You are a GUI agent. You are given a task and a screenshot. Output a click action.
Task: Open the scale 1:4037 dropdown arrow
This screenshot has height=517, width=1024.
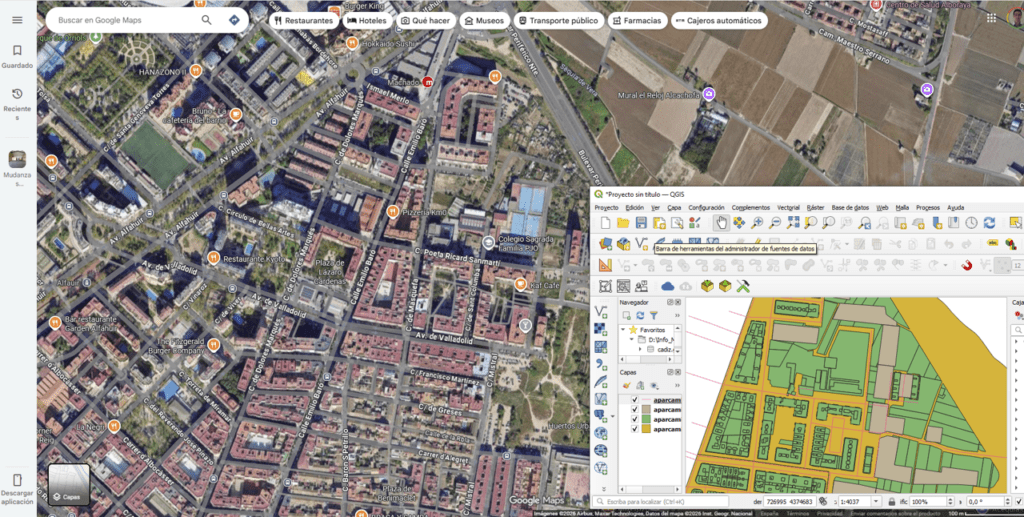[x=876, y=501]
